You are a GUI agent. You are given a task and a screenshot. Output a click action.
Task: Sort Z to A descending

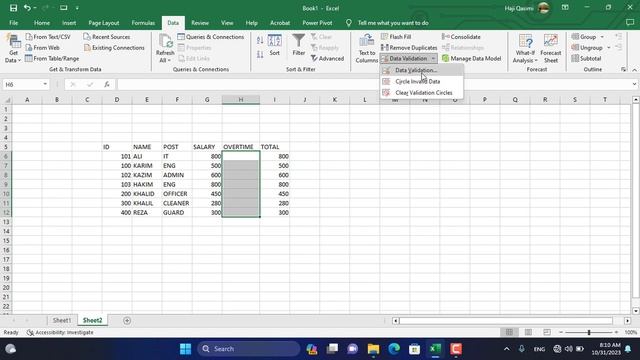(x=260, y=54)
